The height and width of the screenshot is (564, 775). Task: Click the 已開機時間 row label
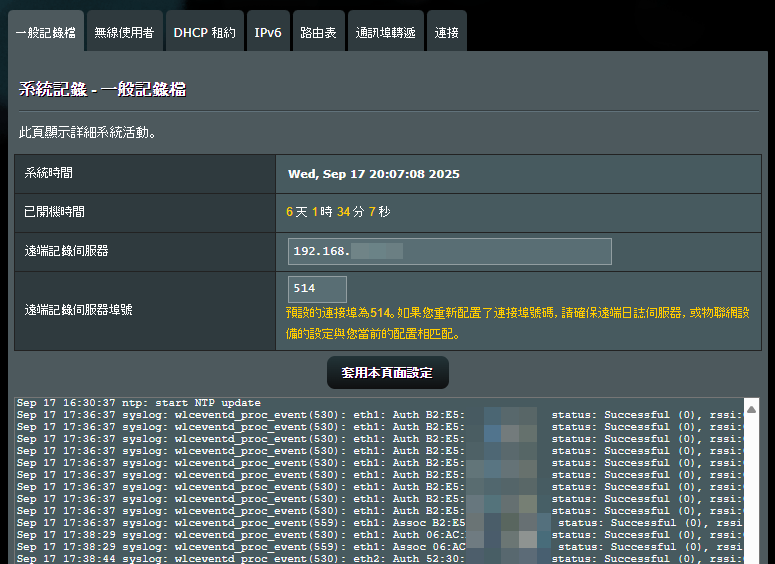55,212
